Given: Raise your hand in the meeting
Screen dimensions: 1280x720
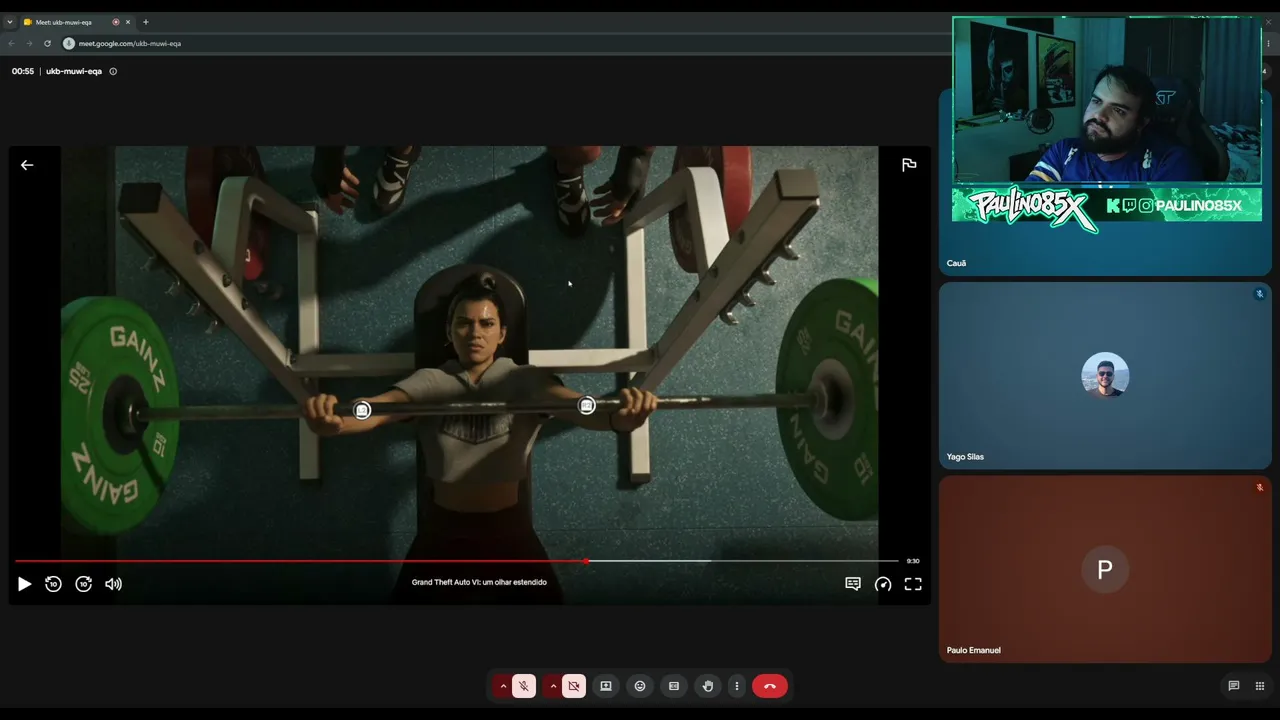Looking at the screenshot, I should pyautogui.click(x=708, y=686).
